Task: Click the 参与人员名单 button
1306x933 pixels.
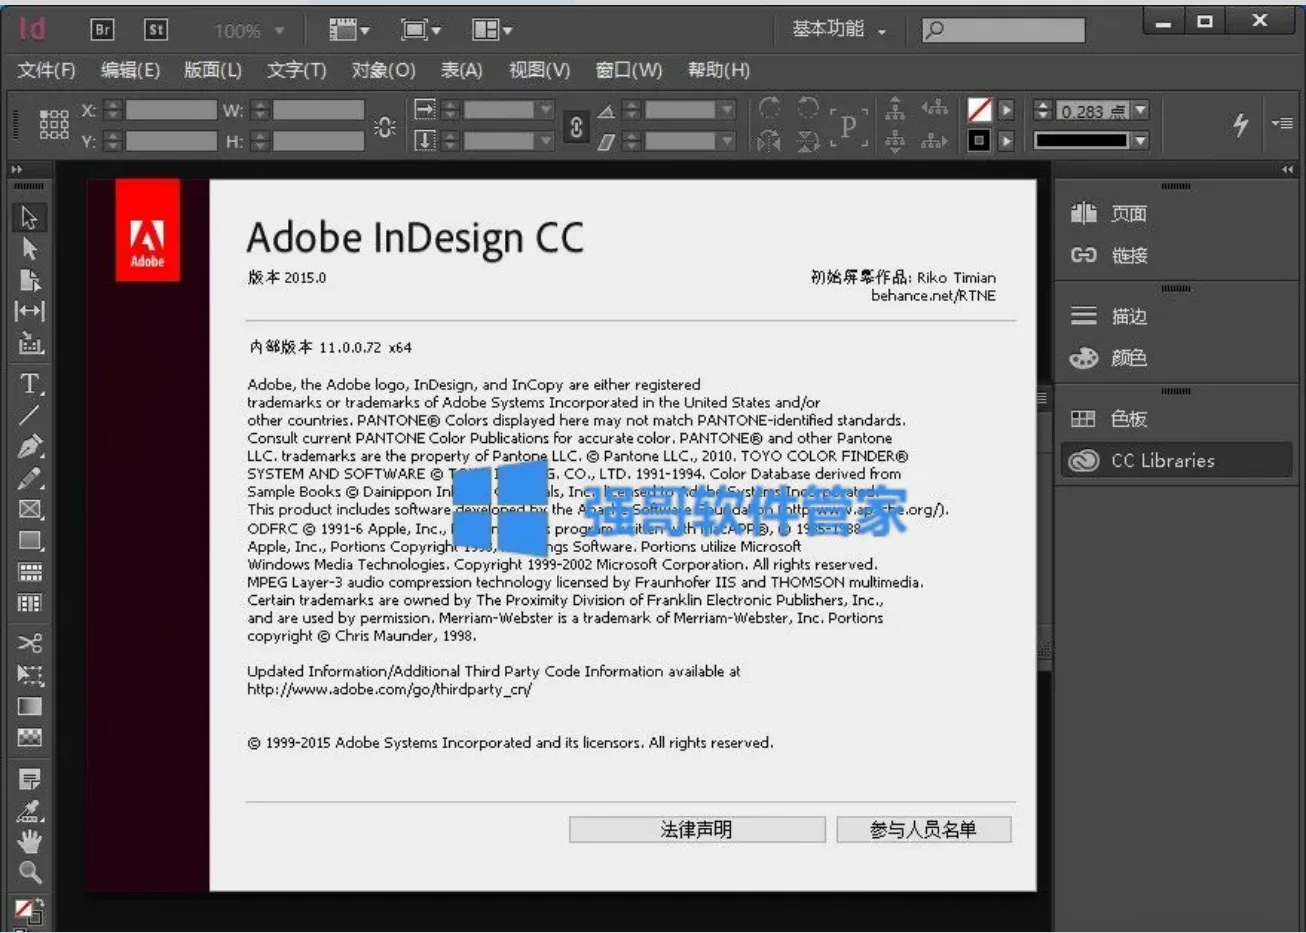Action: tap(923, 830)
